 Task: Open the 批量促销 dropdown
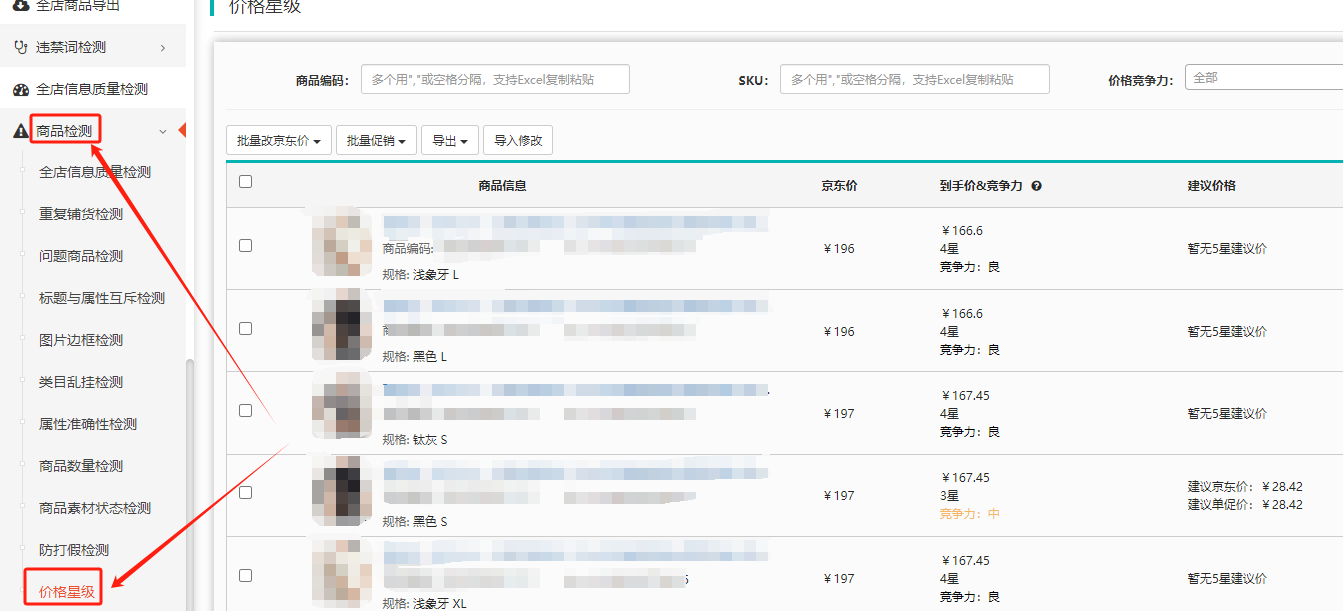[x=376, y=141]
